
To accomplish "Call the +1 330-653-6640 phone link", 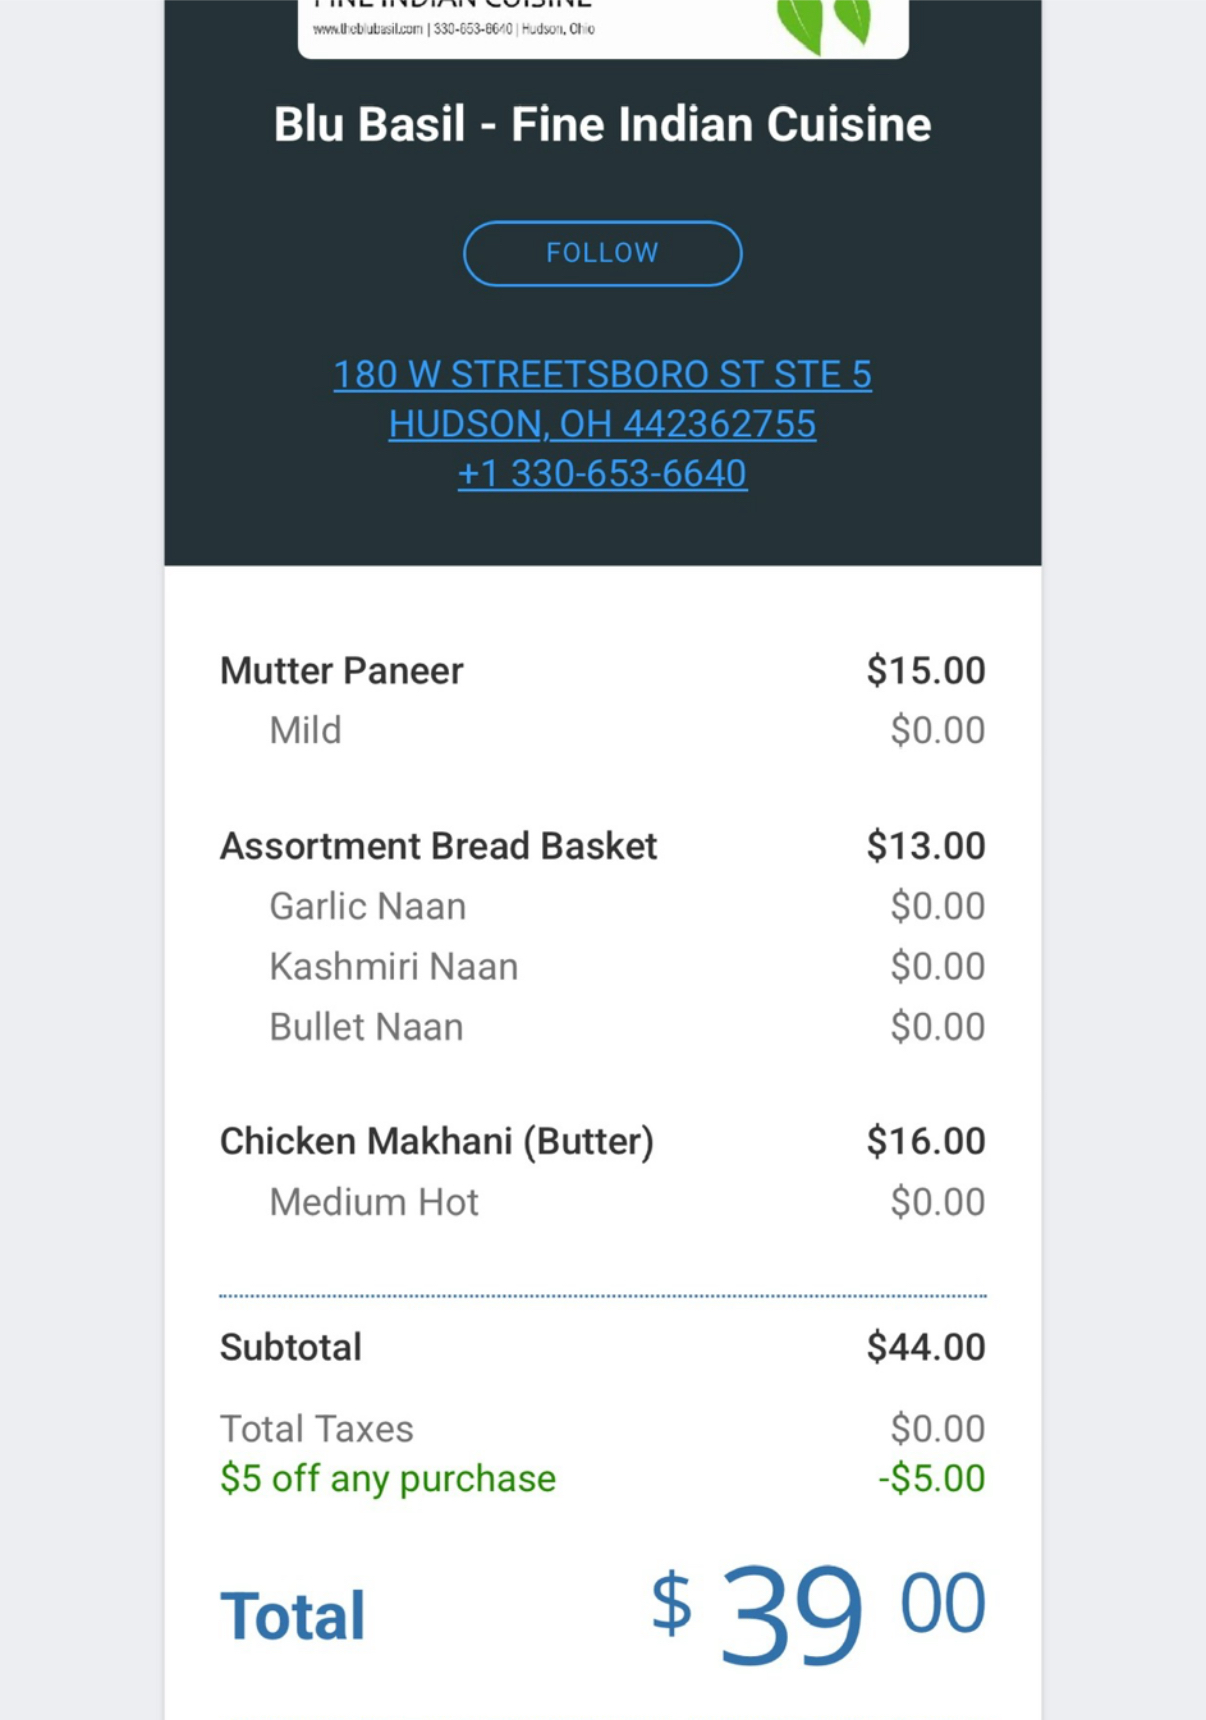I will click(602, 473).
